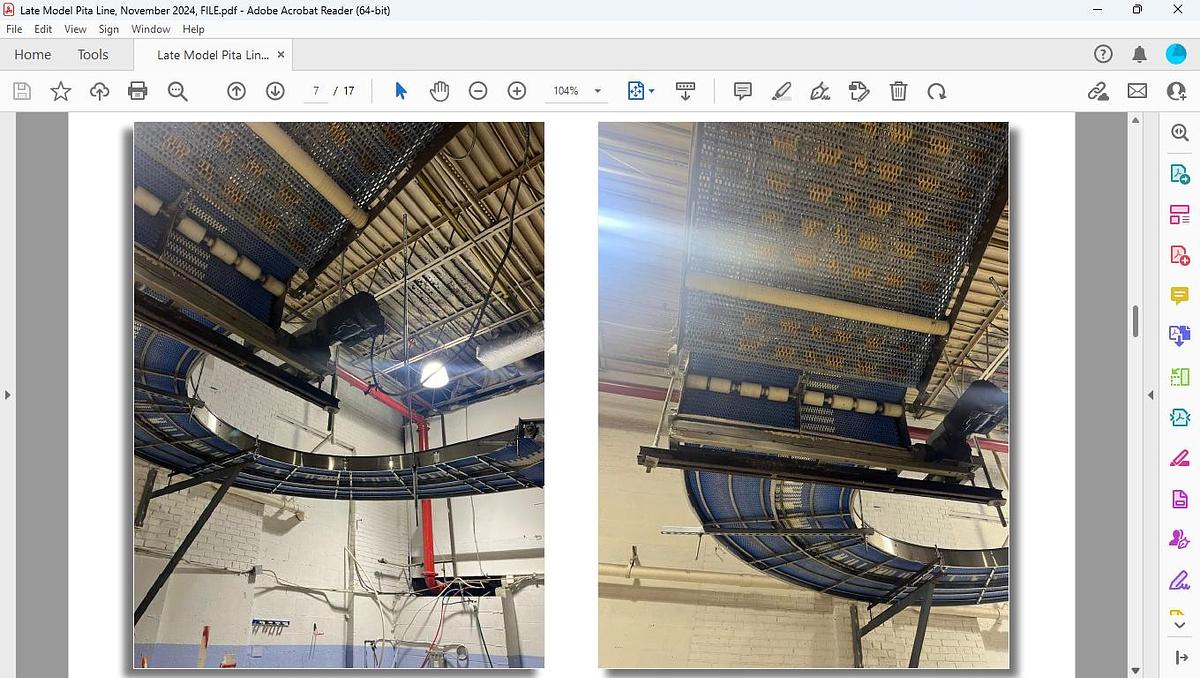
Task: Open Find with the magnifier icon
Action: [177, 90]
